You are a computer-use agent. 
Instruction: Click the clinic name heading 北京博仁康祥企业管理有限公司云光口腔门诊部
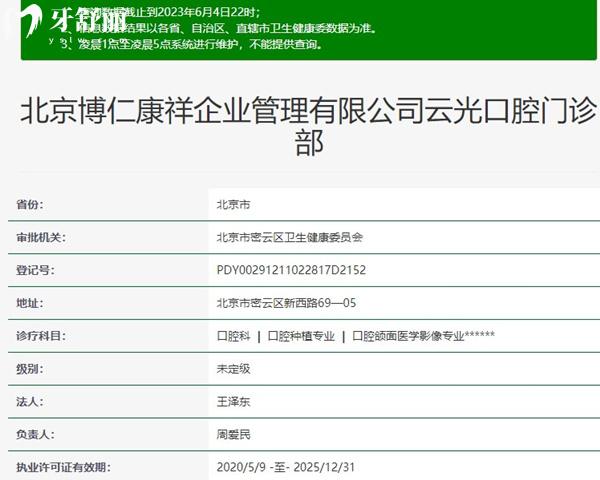(308, 126)
